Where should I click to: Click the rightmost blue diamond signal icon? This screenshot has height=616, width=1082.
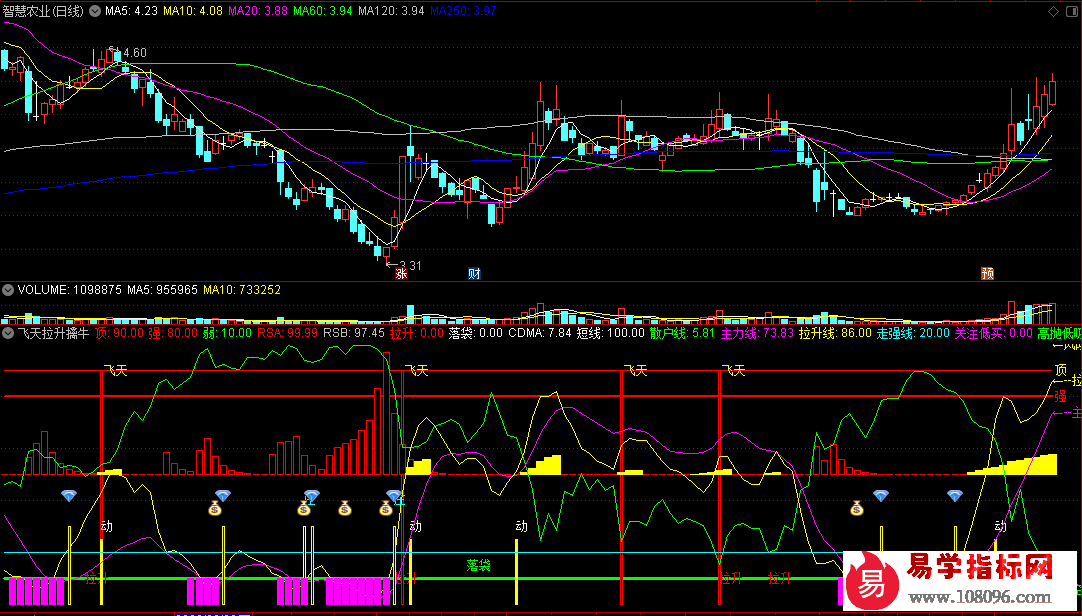[954, 495]
